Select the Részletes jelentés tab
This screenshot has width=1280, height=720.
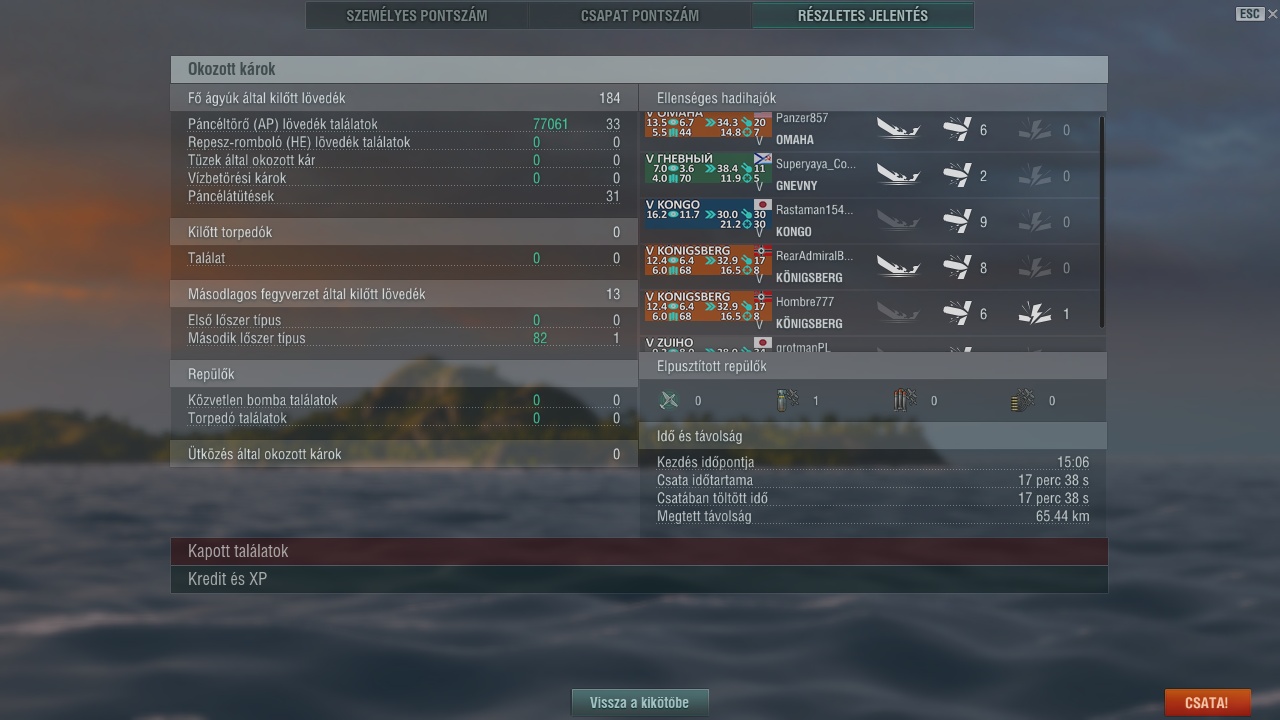862,15
